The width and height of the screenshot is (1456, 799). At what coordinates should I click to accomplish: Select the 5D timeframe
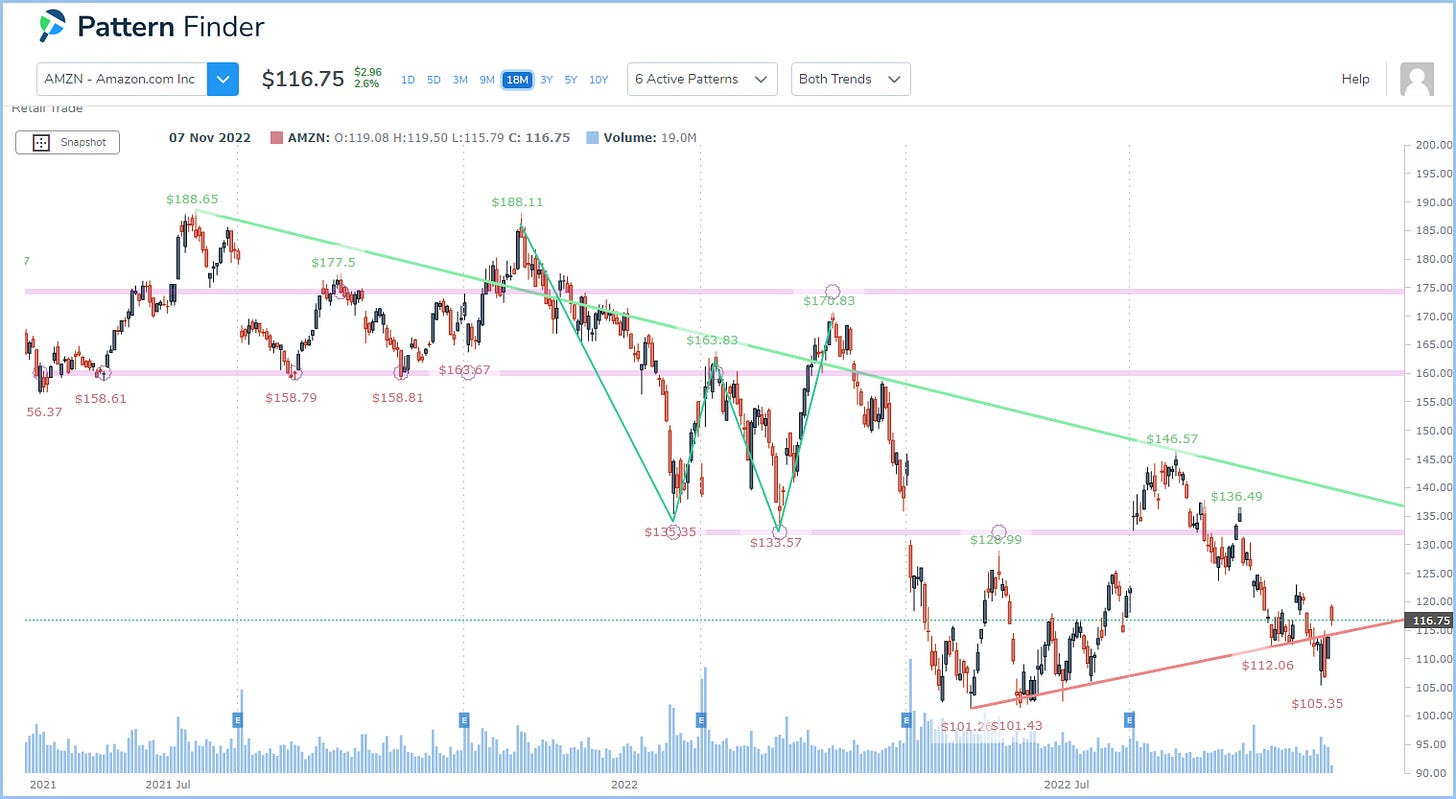[x=433, y=80]
